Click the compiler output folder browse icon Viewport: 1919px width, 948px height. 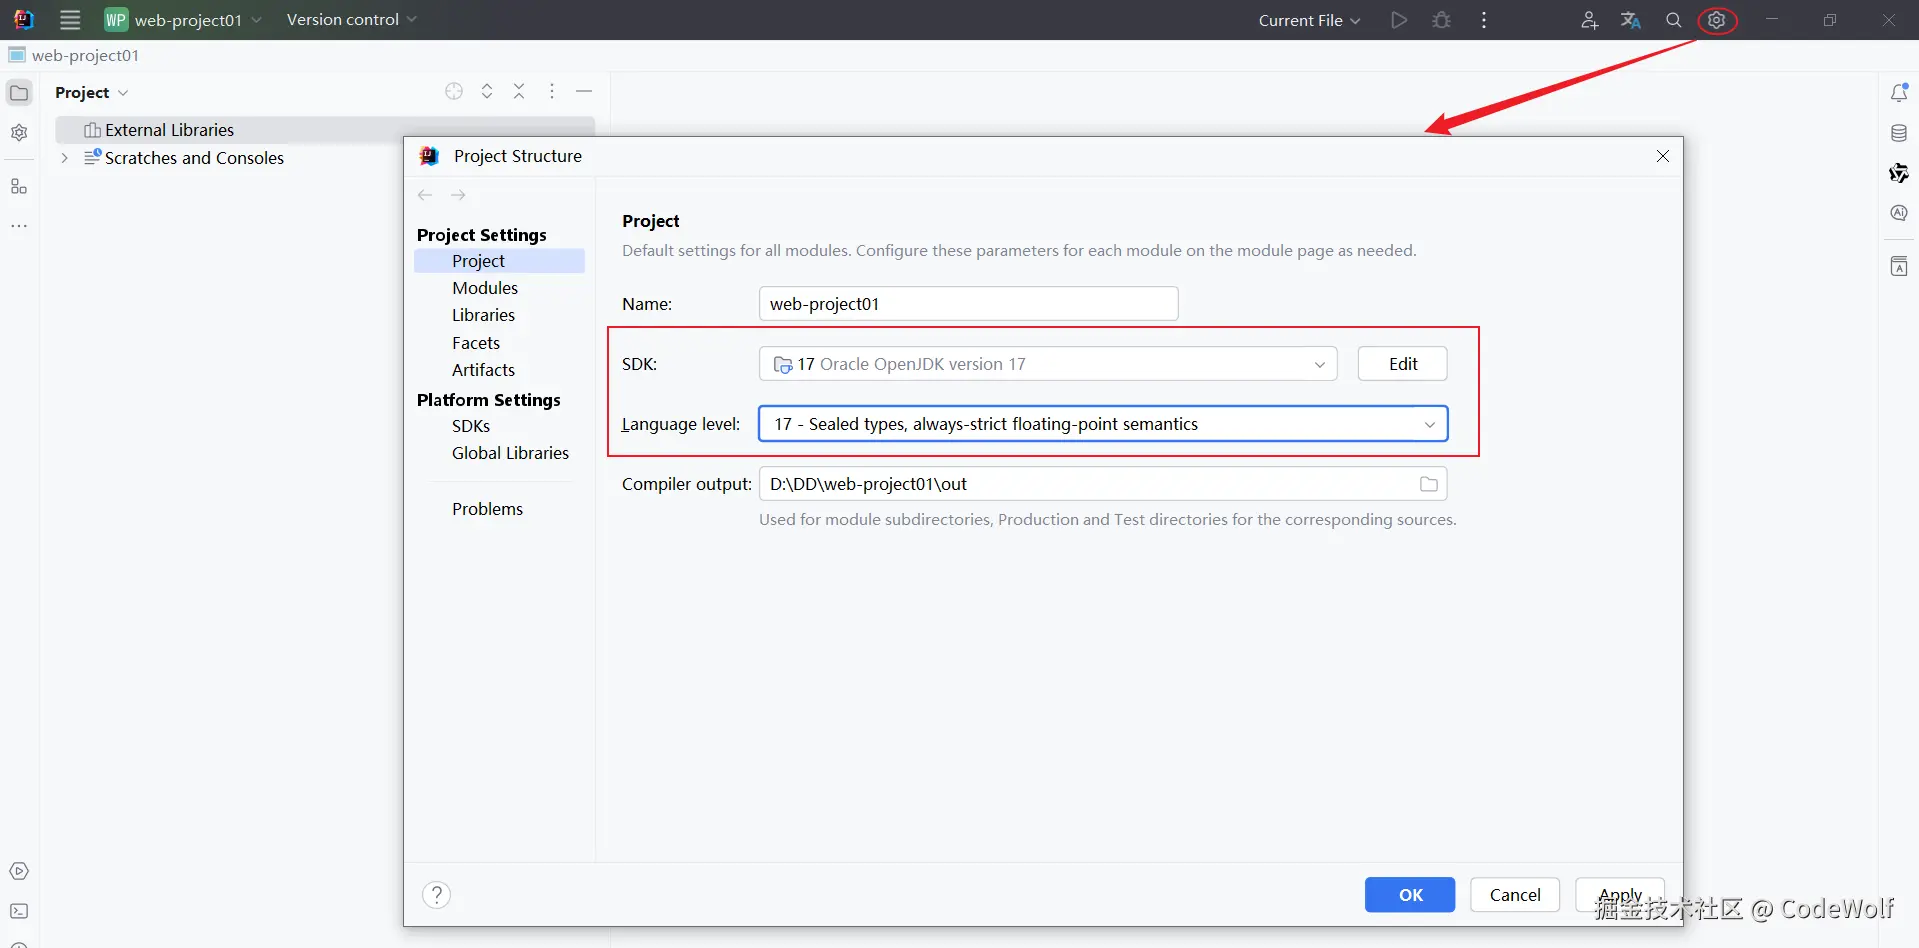pos(1429,484)
